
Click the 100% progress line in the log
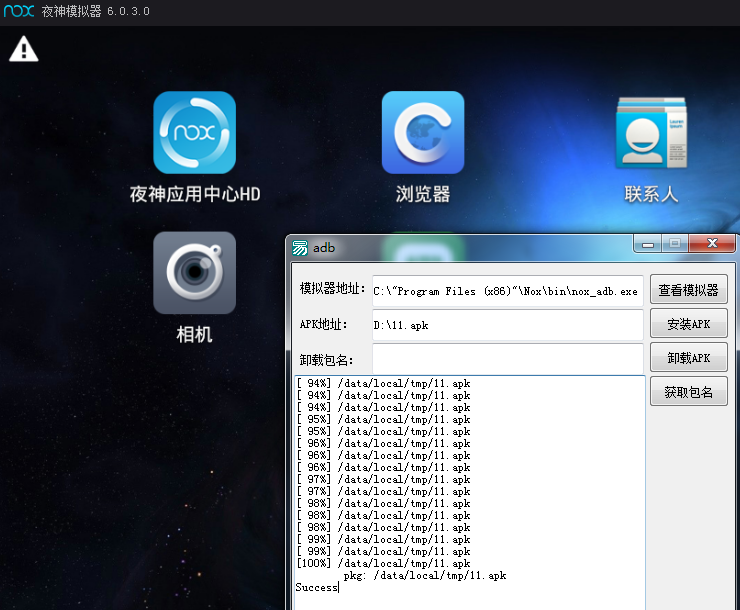[383, 564]
